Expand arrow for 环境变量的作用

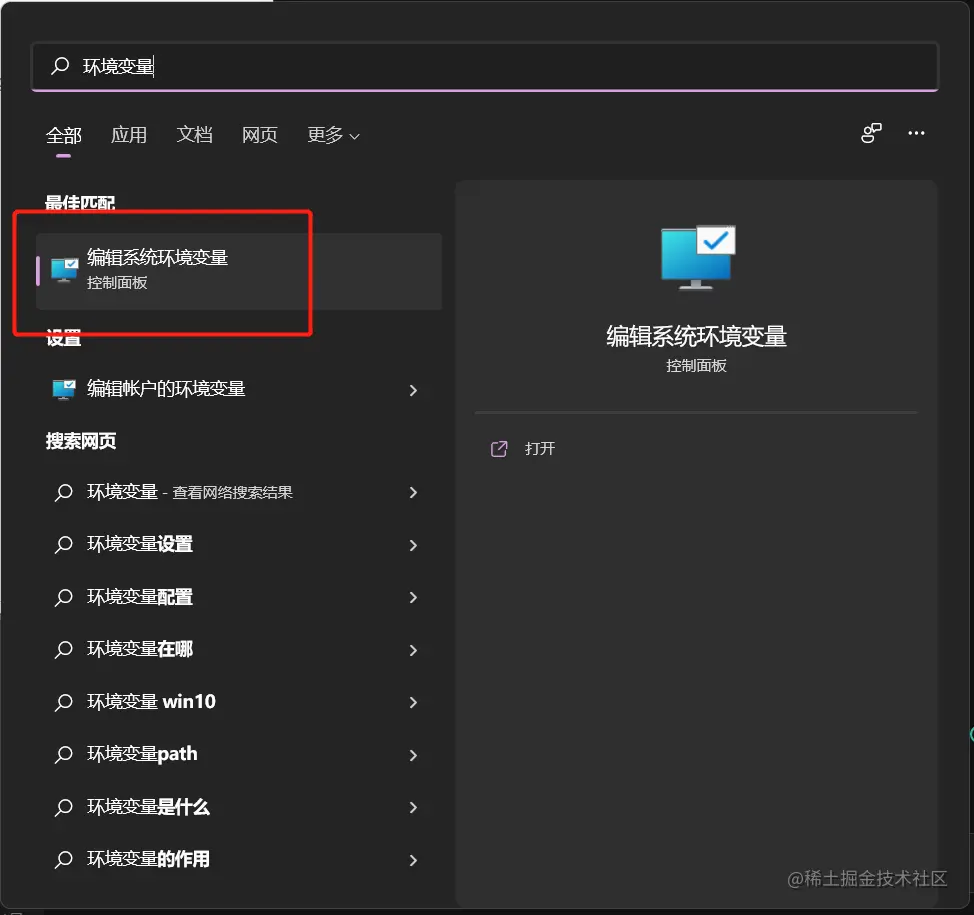pyautogui.click(x=413, y=860)
